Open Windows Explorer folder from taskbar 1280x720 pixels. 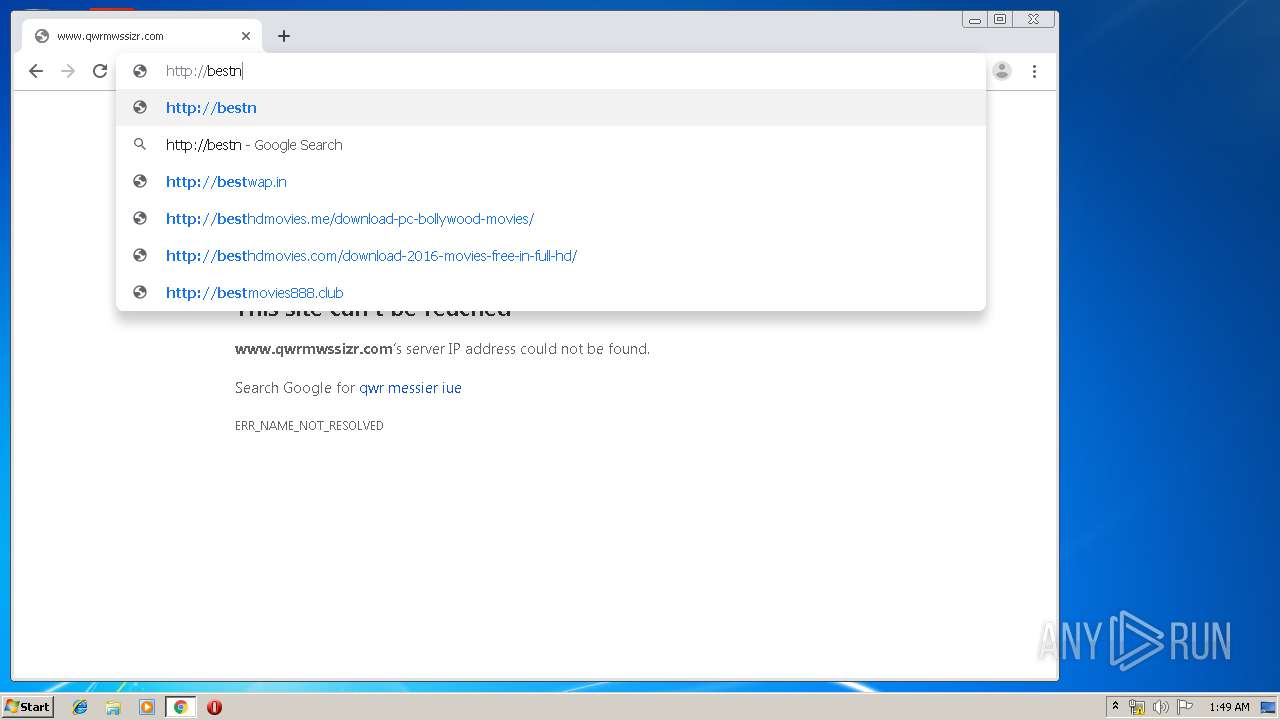(x=113, y=707)
